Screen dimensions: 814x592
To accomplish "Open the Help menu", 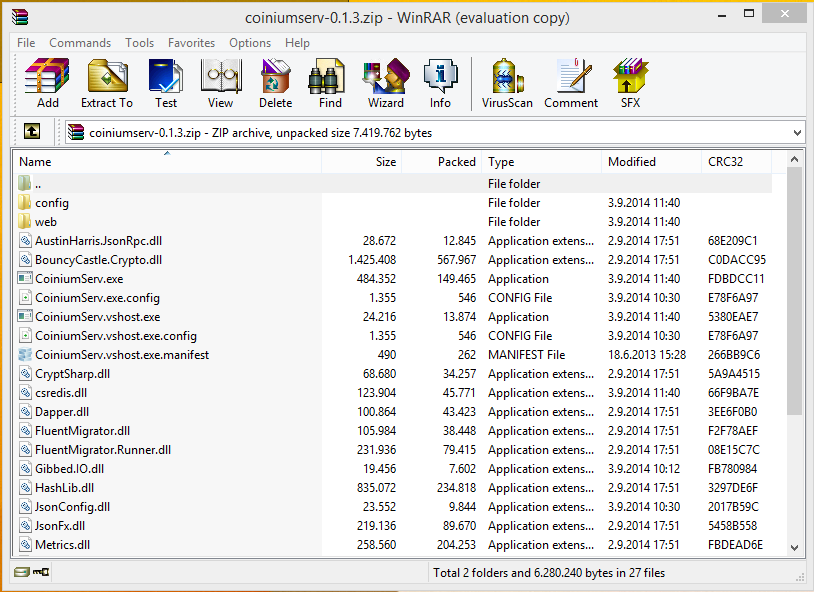I will click(x=297, y=43).
